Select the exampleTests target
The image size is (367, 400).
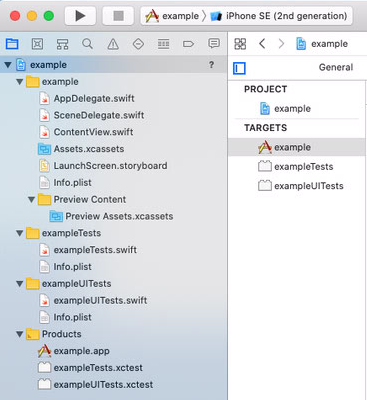[297, 166]
